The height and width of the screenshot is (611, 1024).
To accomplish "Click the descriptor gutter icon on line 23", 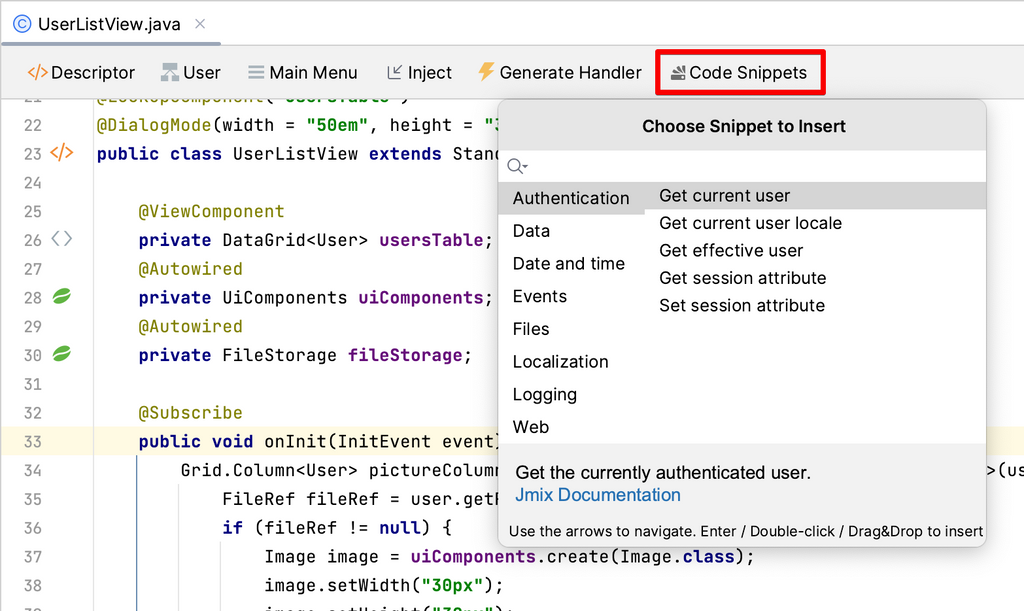I will click(x=64, y=153).
